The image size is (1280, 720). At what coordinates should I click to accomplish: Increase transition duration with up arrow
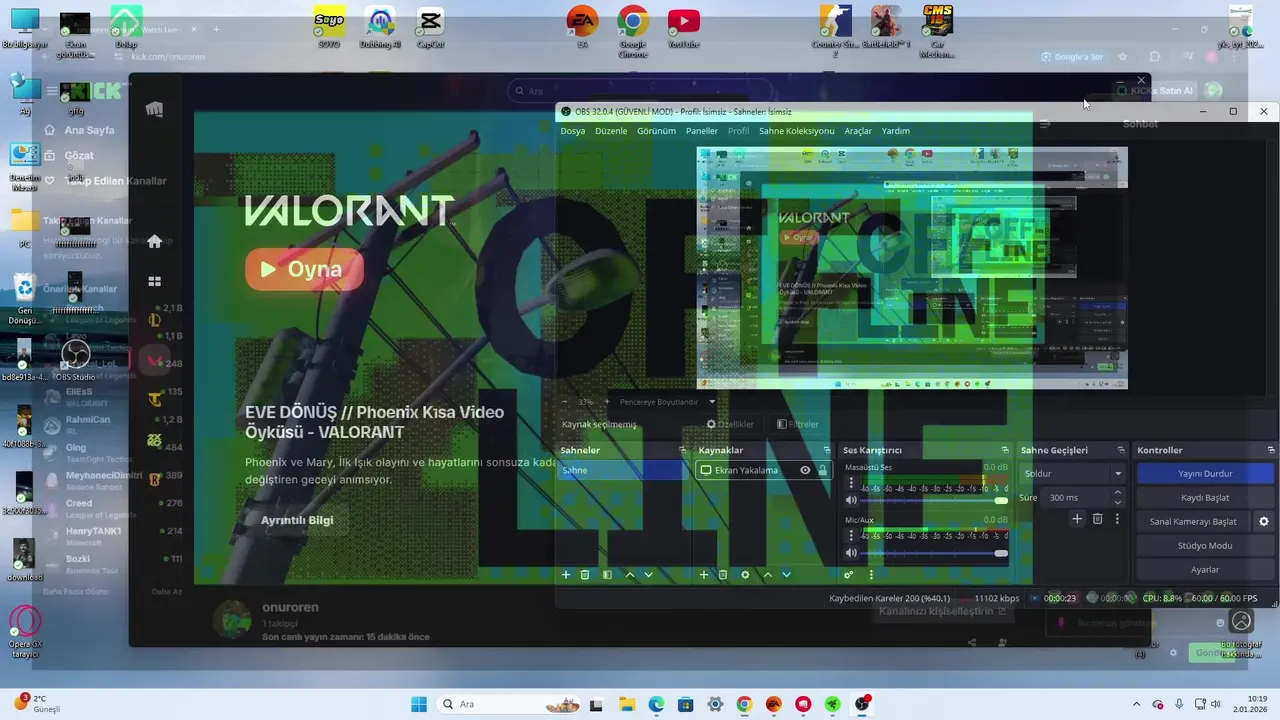[x=1118, y=492]
